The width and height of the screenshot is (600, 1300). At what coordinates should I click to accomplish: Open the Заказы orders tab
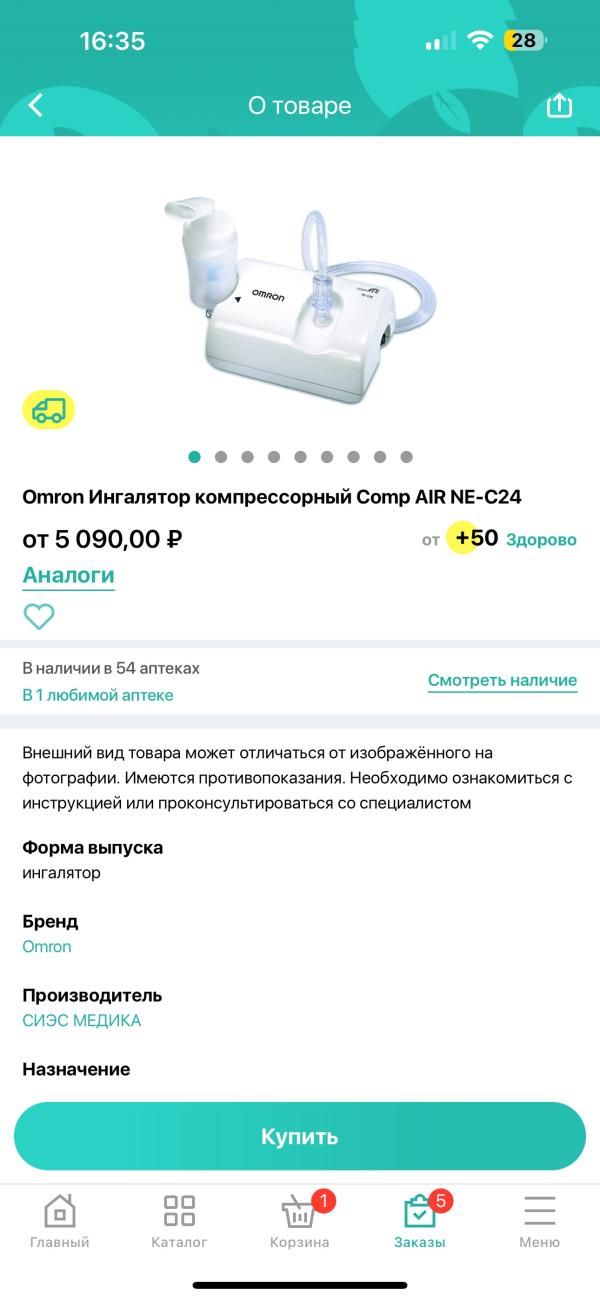tap(419, 1221)
